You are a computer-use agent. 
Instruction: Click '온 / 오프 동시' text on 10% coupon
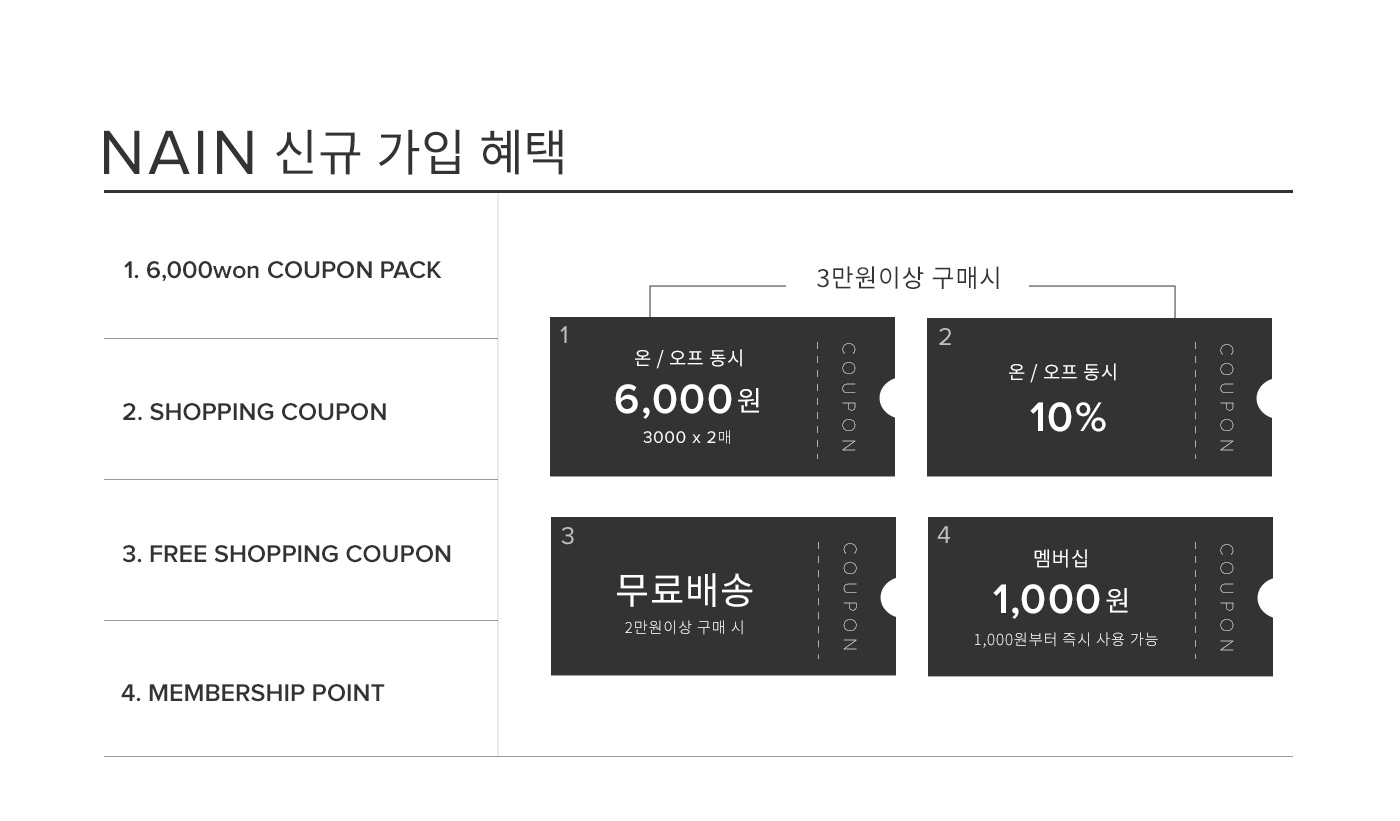coord(1063,372)
